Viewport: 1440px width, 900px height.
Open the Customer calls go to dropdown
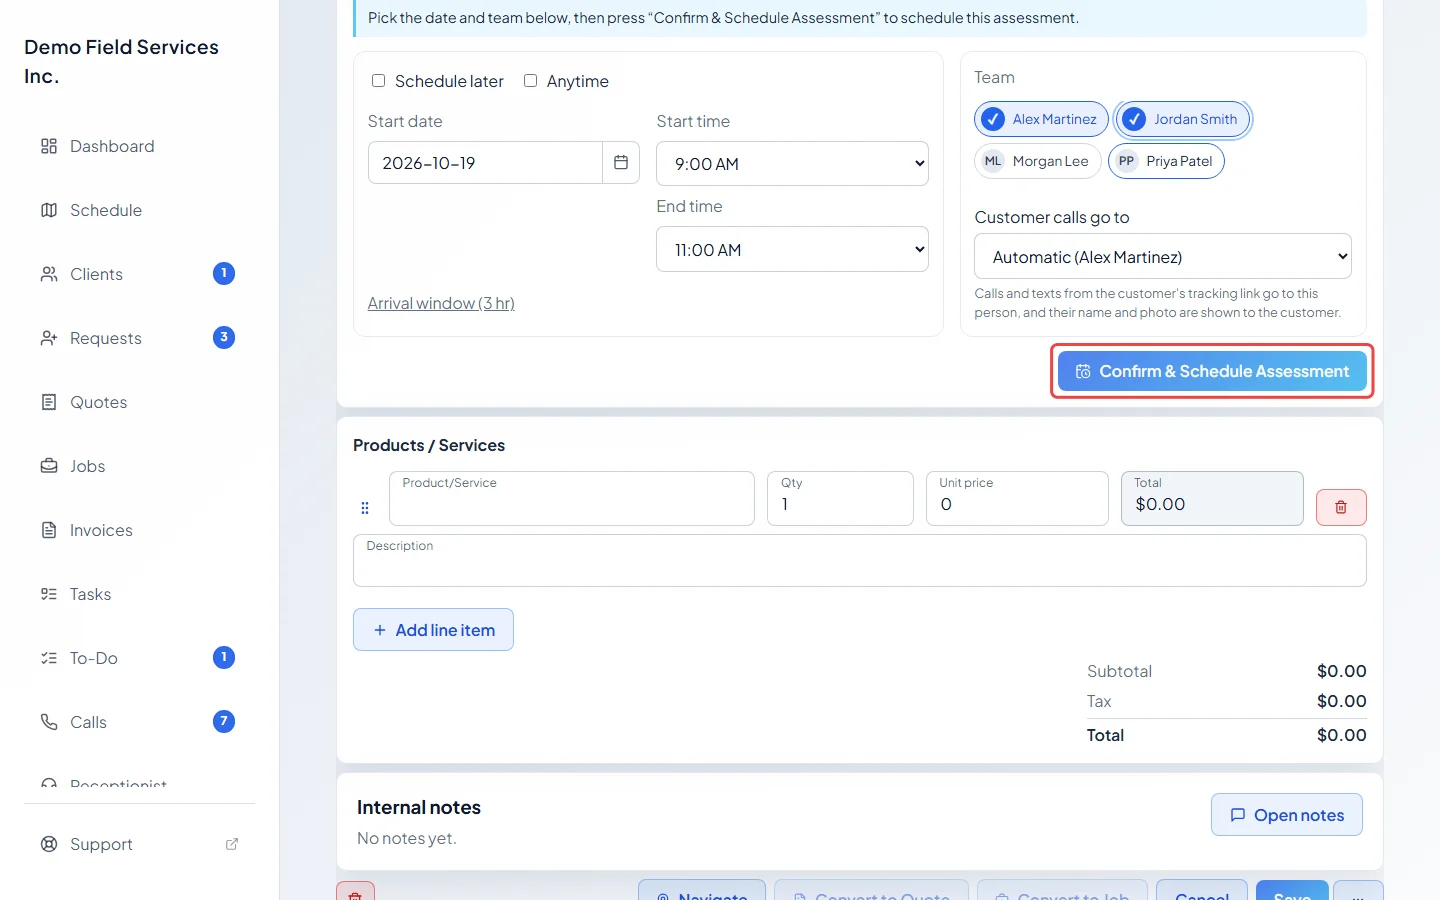(x=1163, y=256)
